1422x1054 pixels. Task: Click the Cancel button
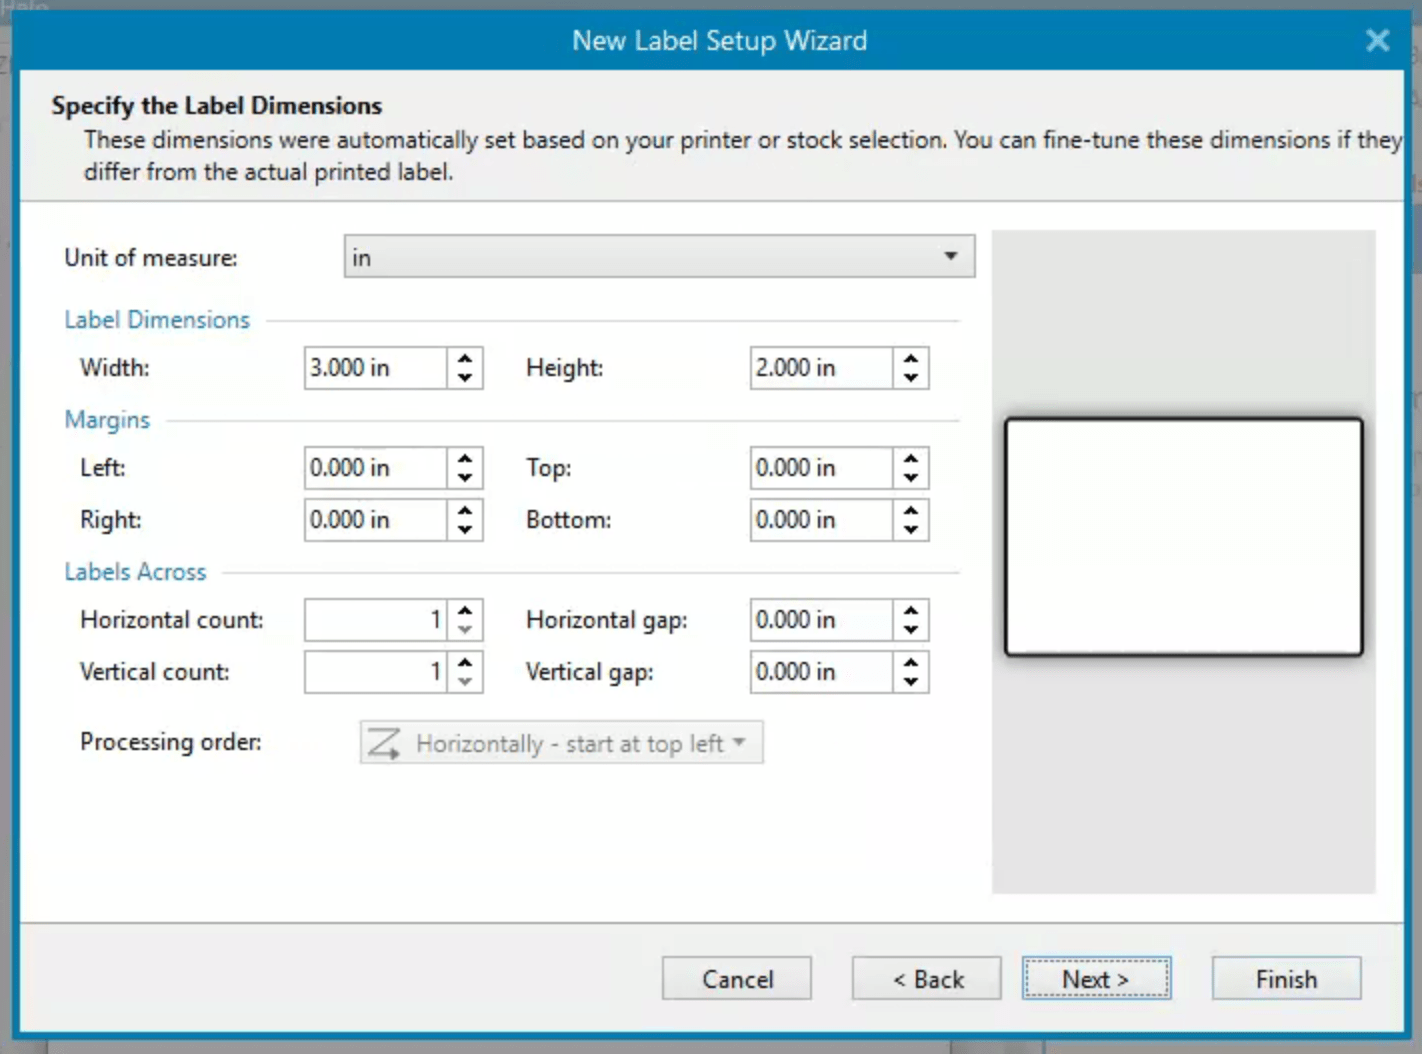coord(736,979)
